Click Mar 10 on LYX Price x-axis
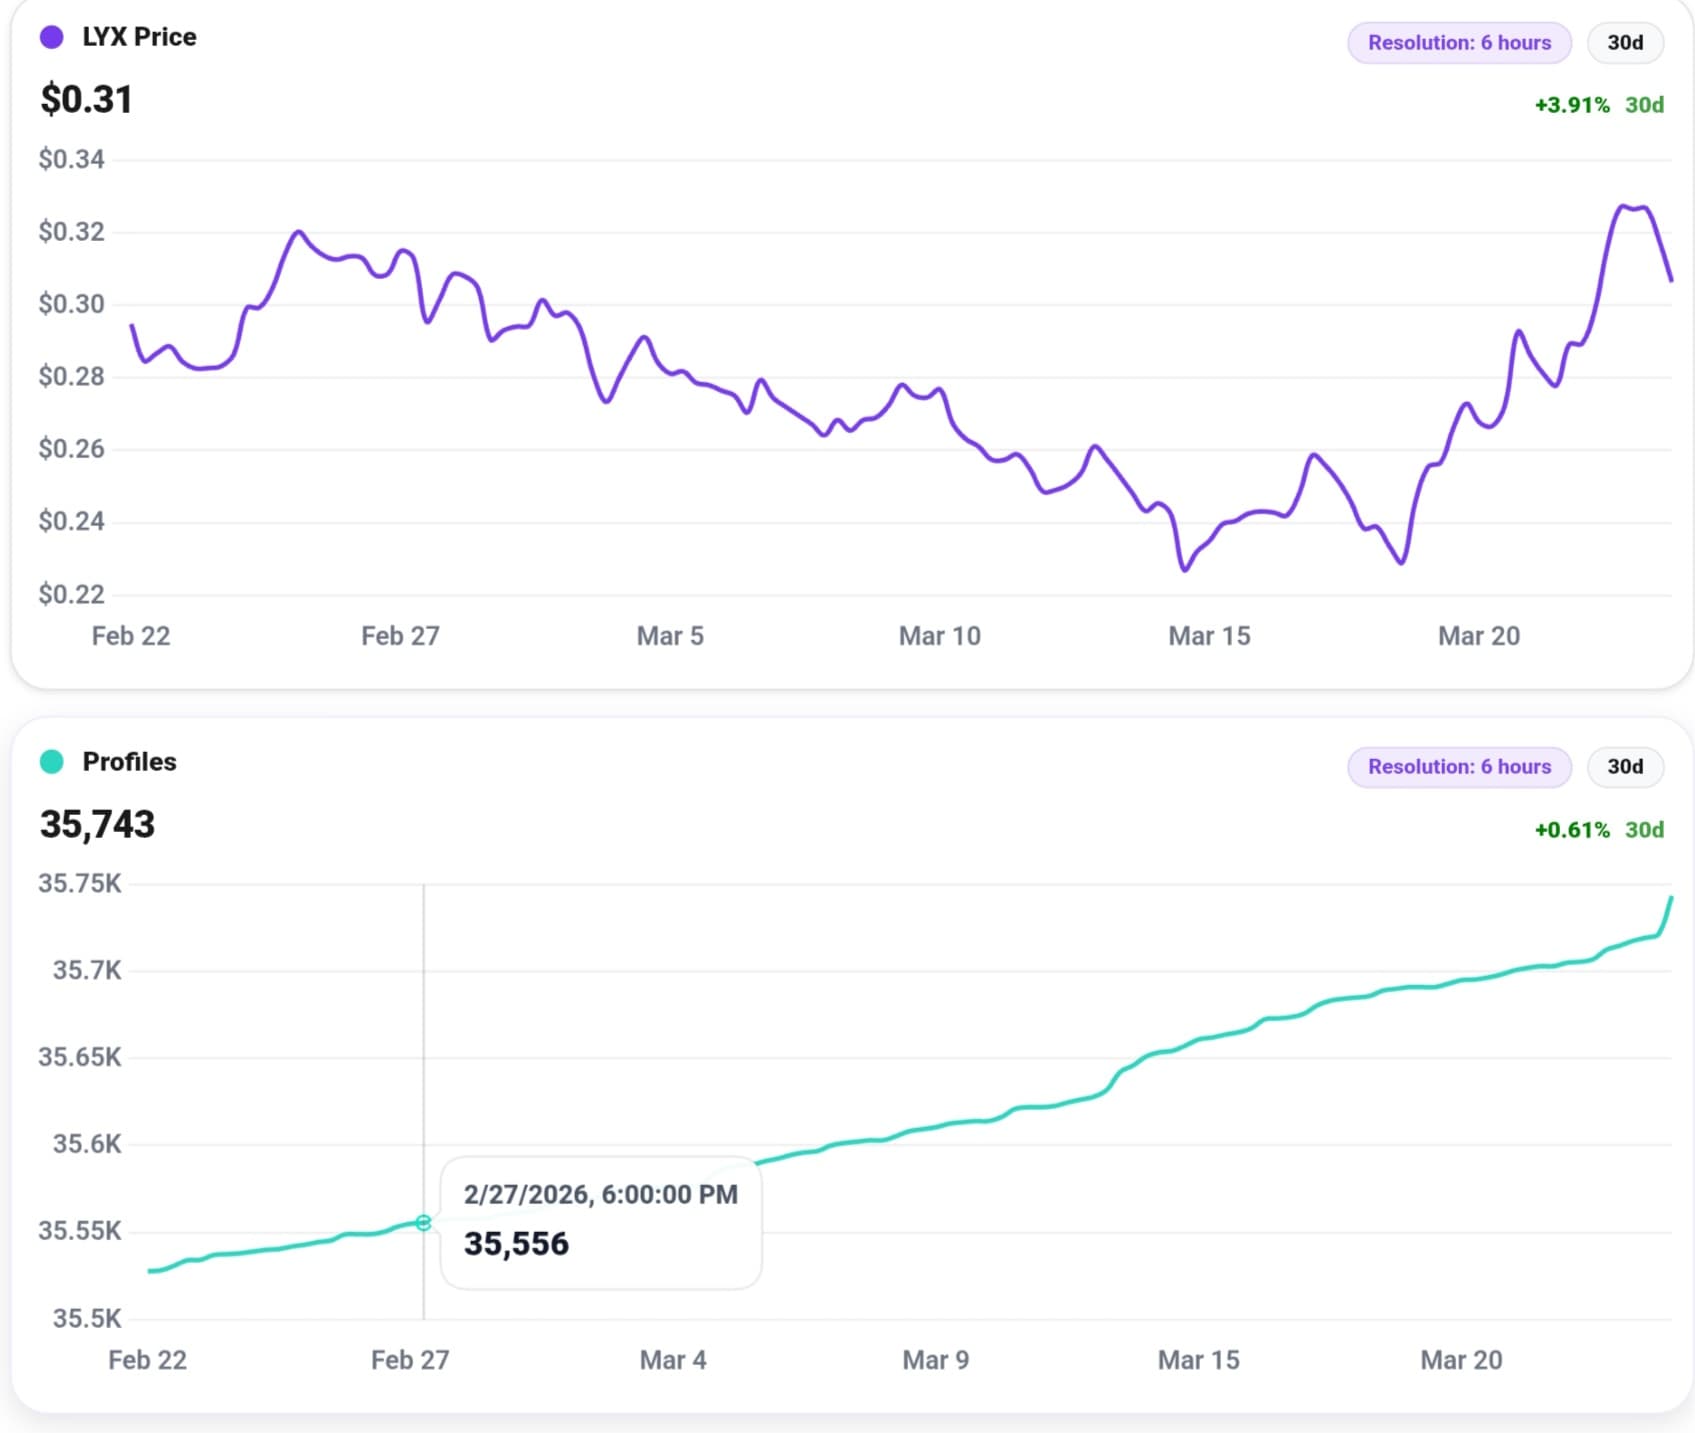Image resolution: width=1695 pixels, height=1433 pixels. (x=939, y=636)
